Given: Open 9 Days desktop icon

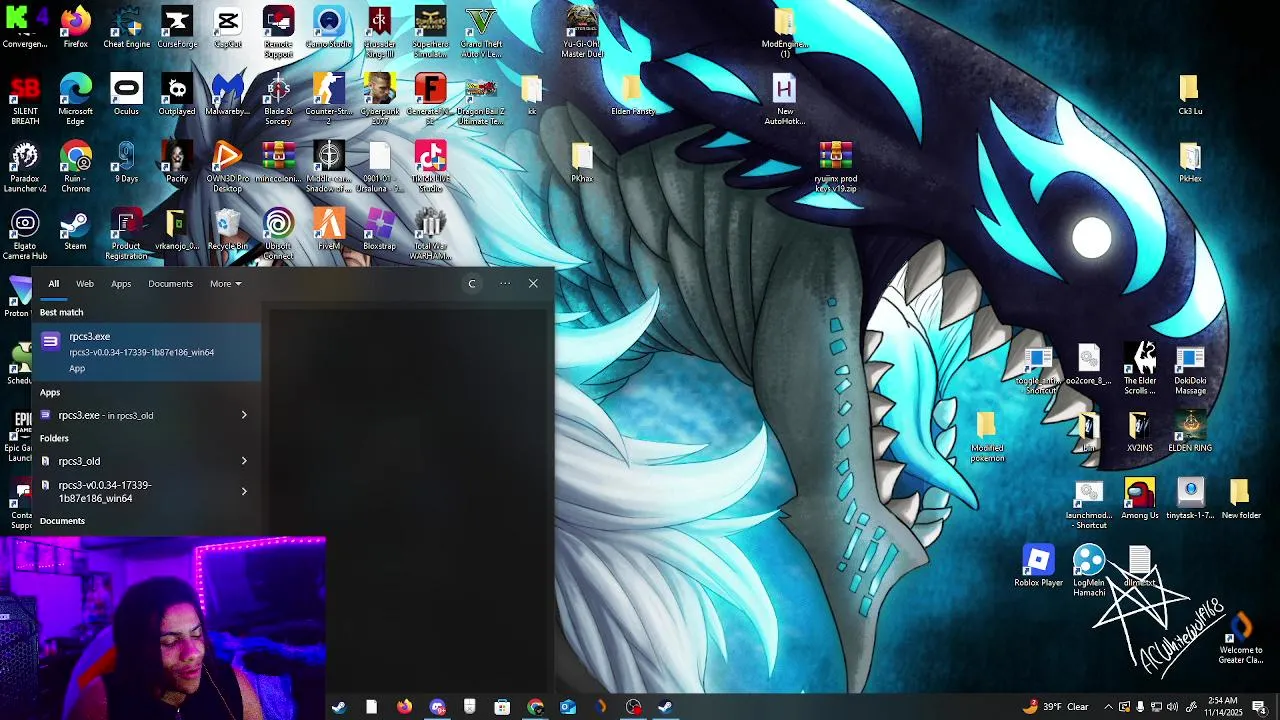Looking at the screenshot, I should (x=126, y=162).
